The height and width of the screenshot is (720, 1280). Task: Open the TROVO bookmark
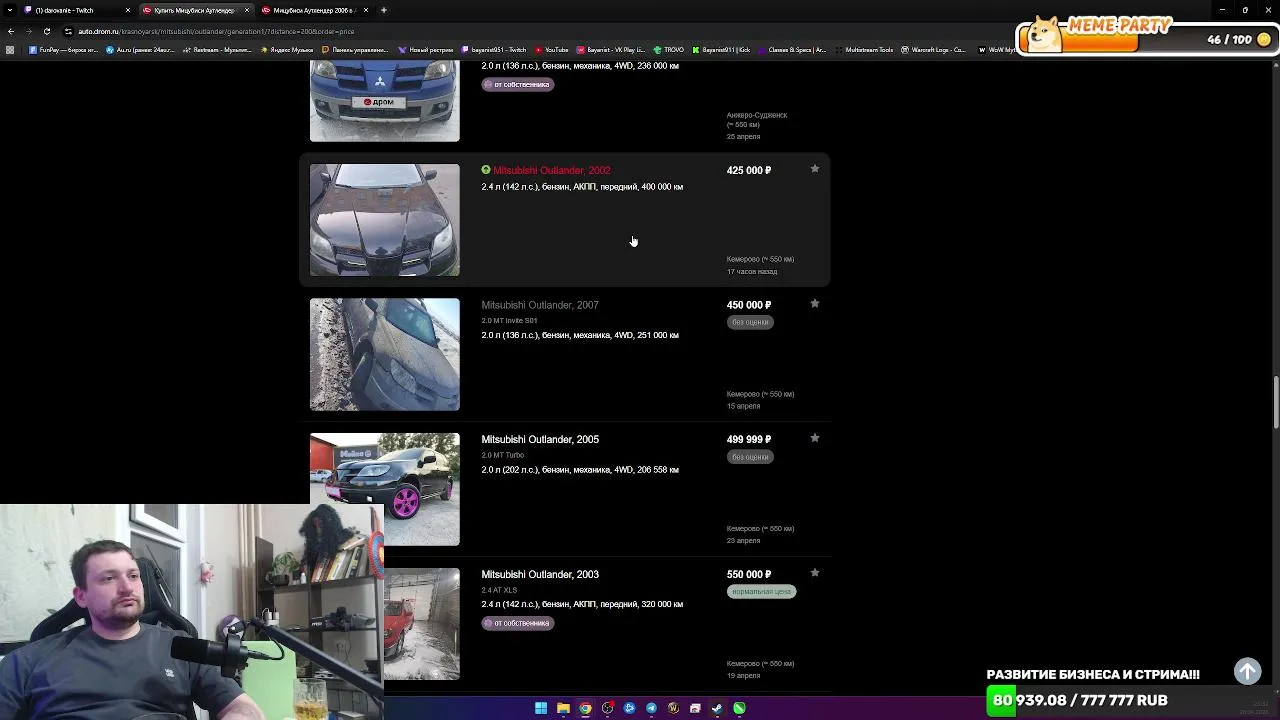(669, 49)
